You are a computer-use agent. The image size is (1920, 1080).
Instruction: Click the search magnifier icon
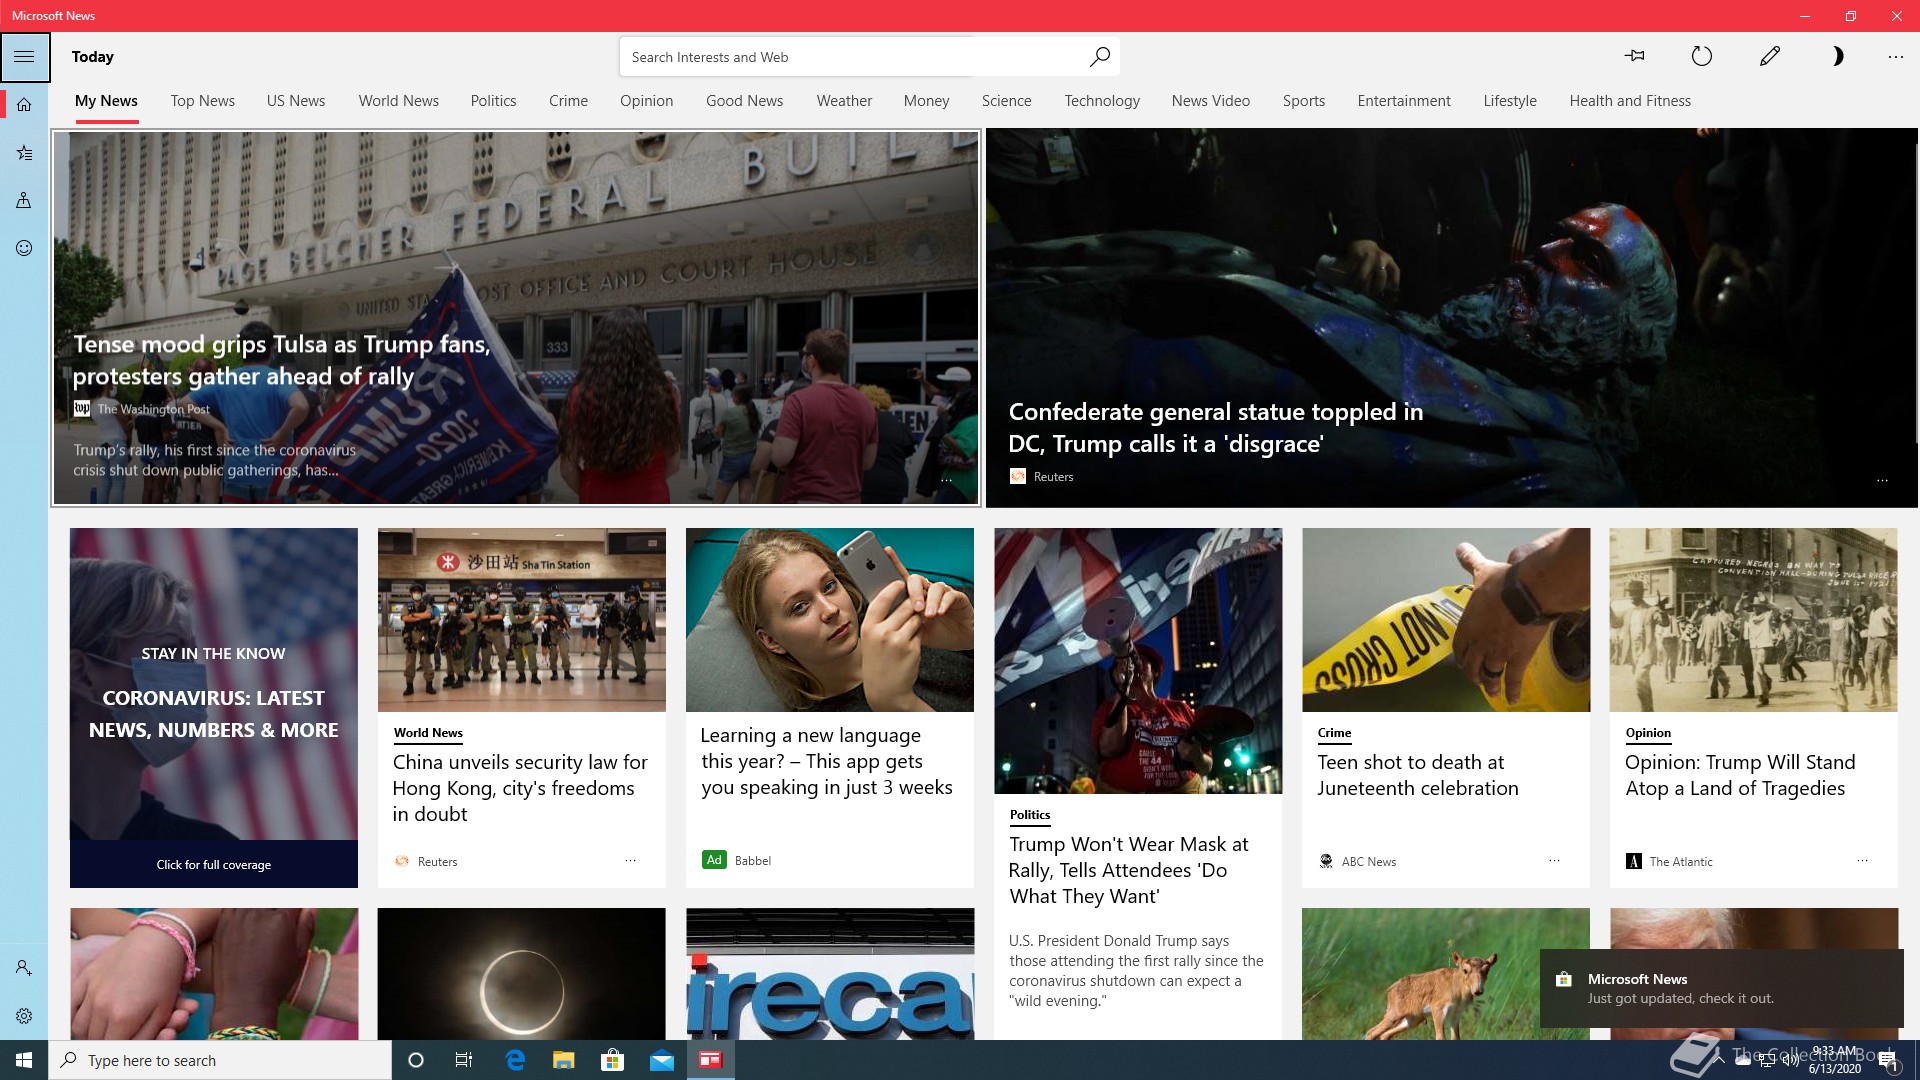(1099, 57)
